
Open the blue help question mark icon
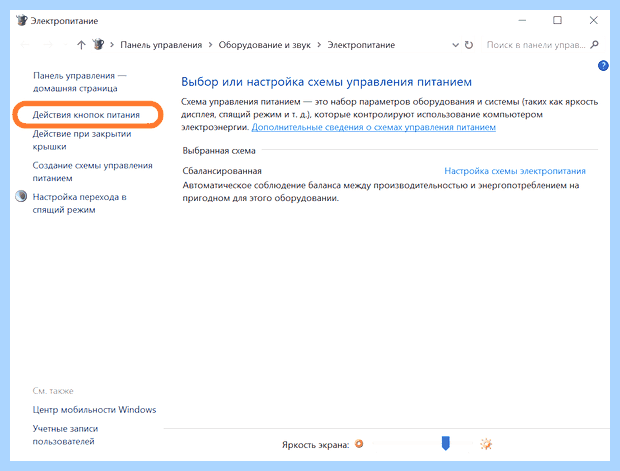(x=603, y=66)
